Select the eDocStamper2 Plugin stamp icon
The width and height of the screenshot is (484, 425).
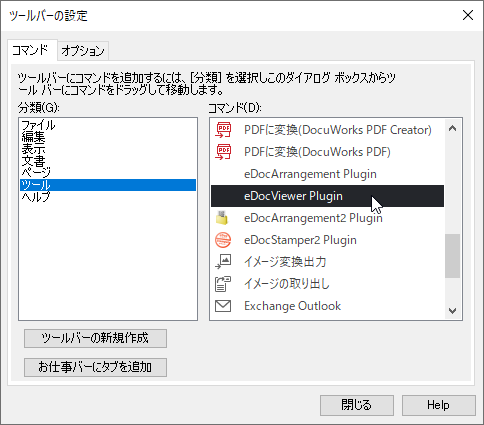click(223, 240)
